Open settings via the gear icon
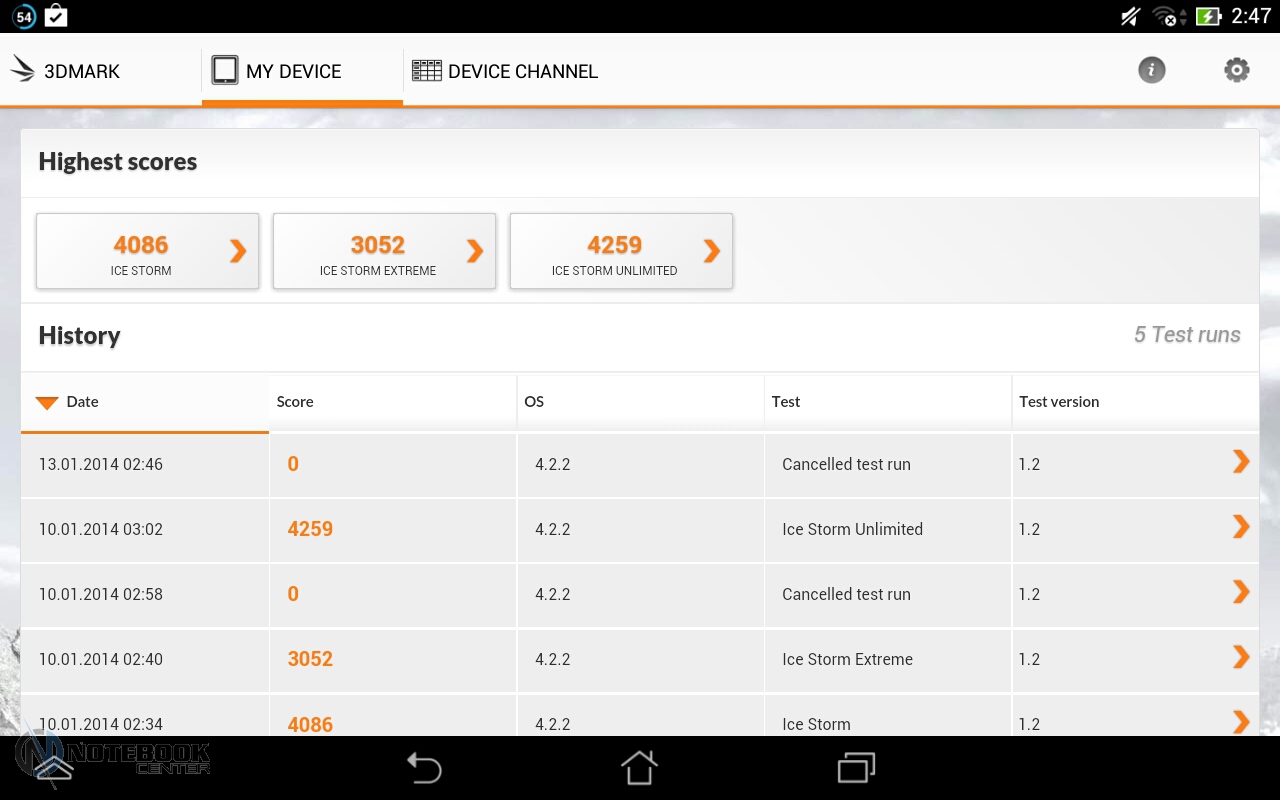The width and height of the screenshot is (1280, 800). point(1237,70)
